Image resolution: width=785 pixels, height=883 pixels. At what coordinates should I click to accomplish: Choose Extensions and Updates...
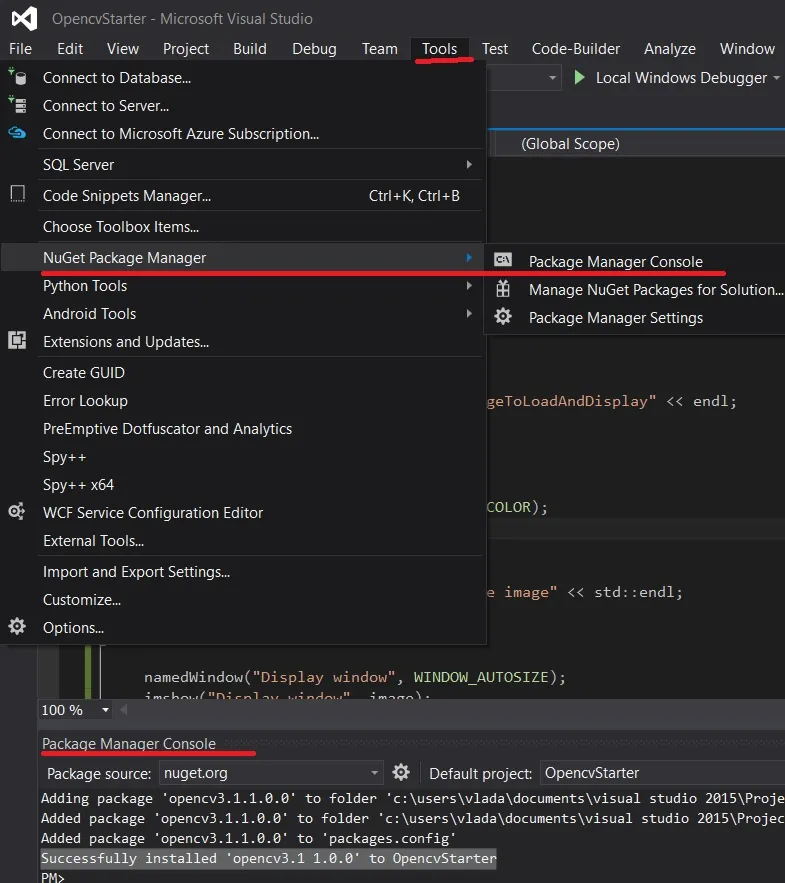243,342
